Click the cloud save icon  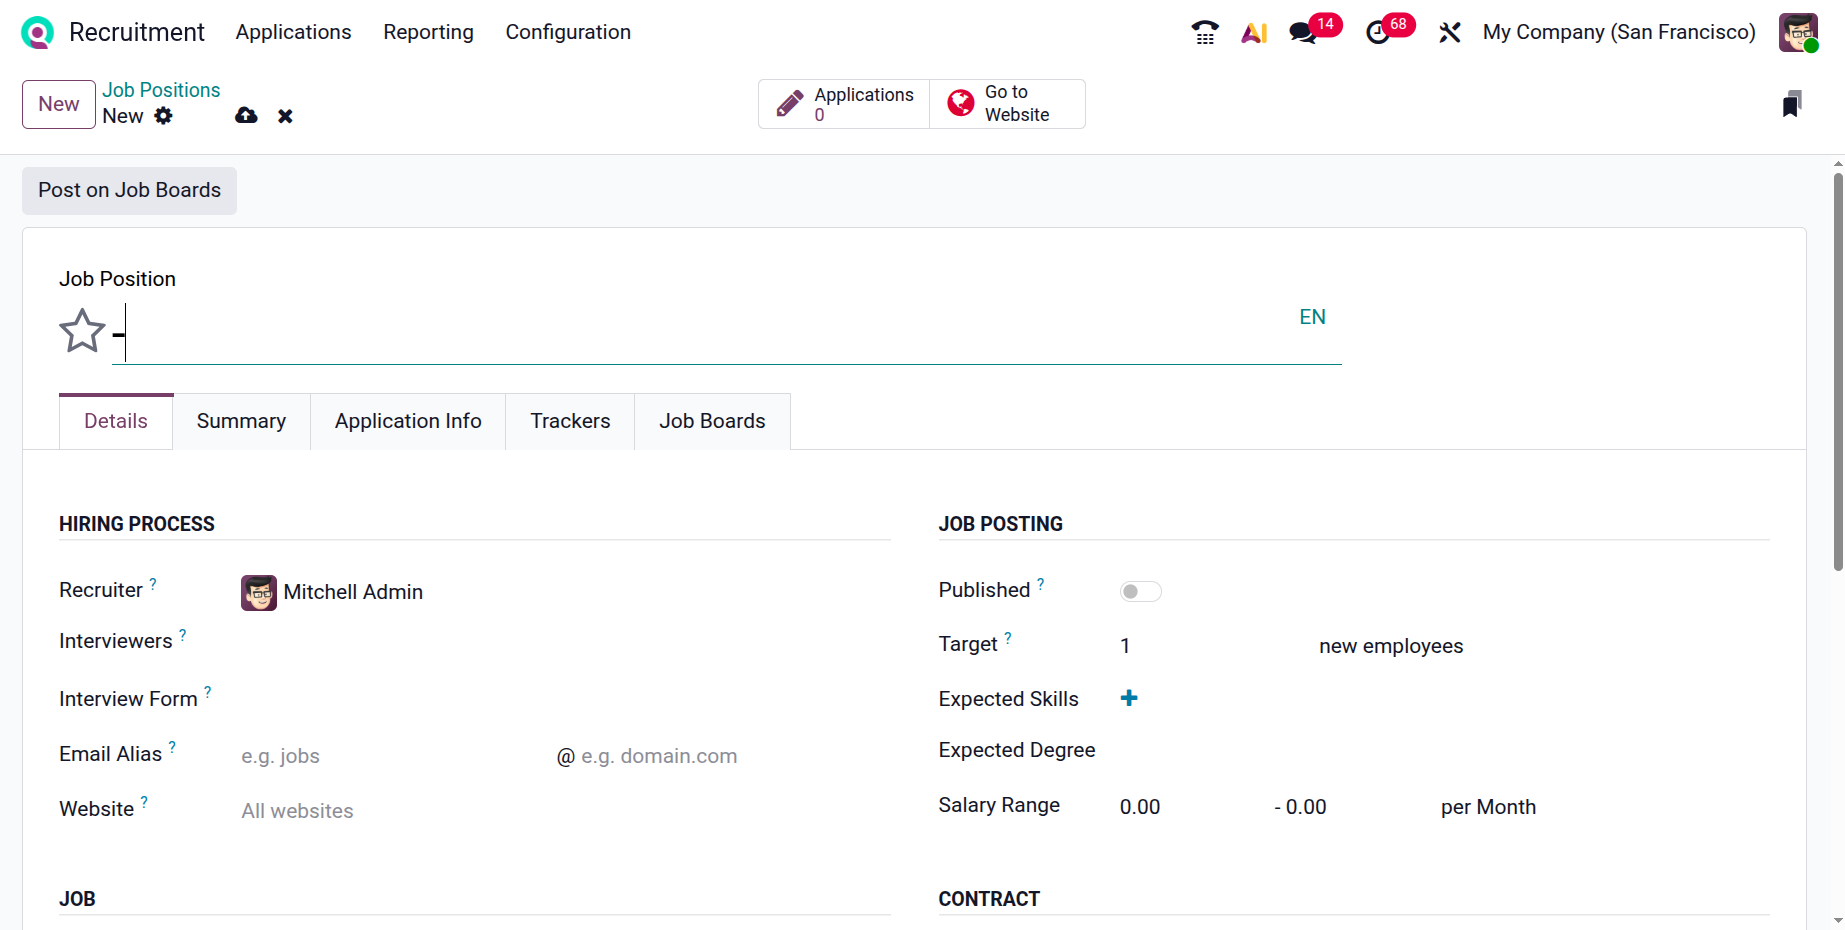point(246,116)
